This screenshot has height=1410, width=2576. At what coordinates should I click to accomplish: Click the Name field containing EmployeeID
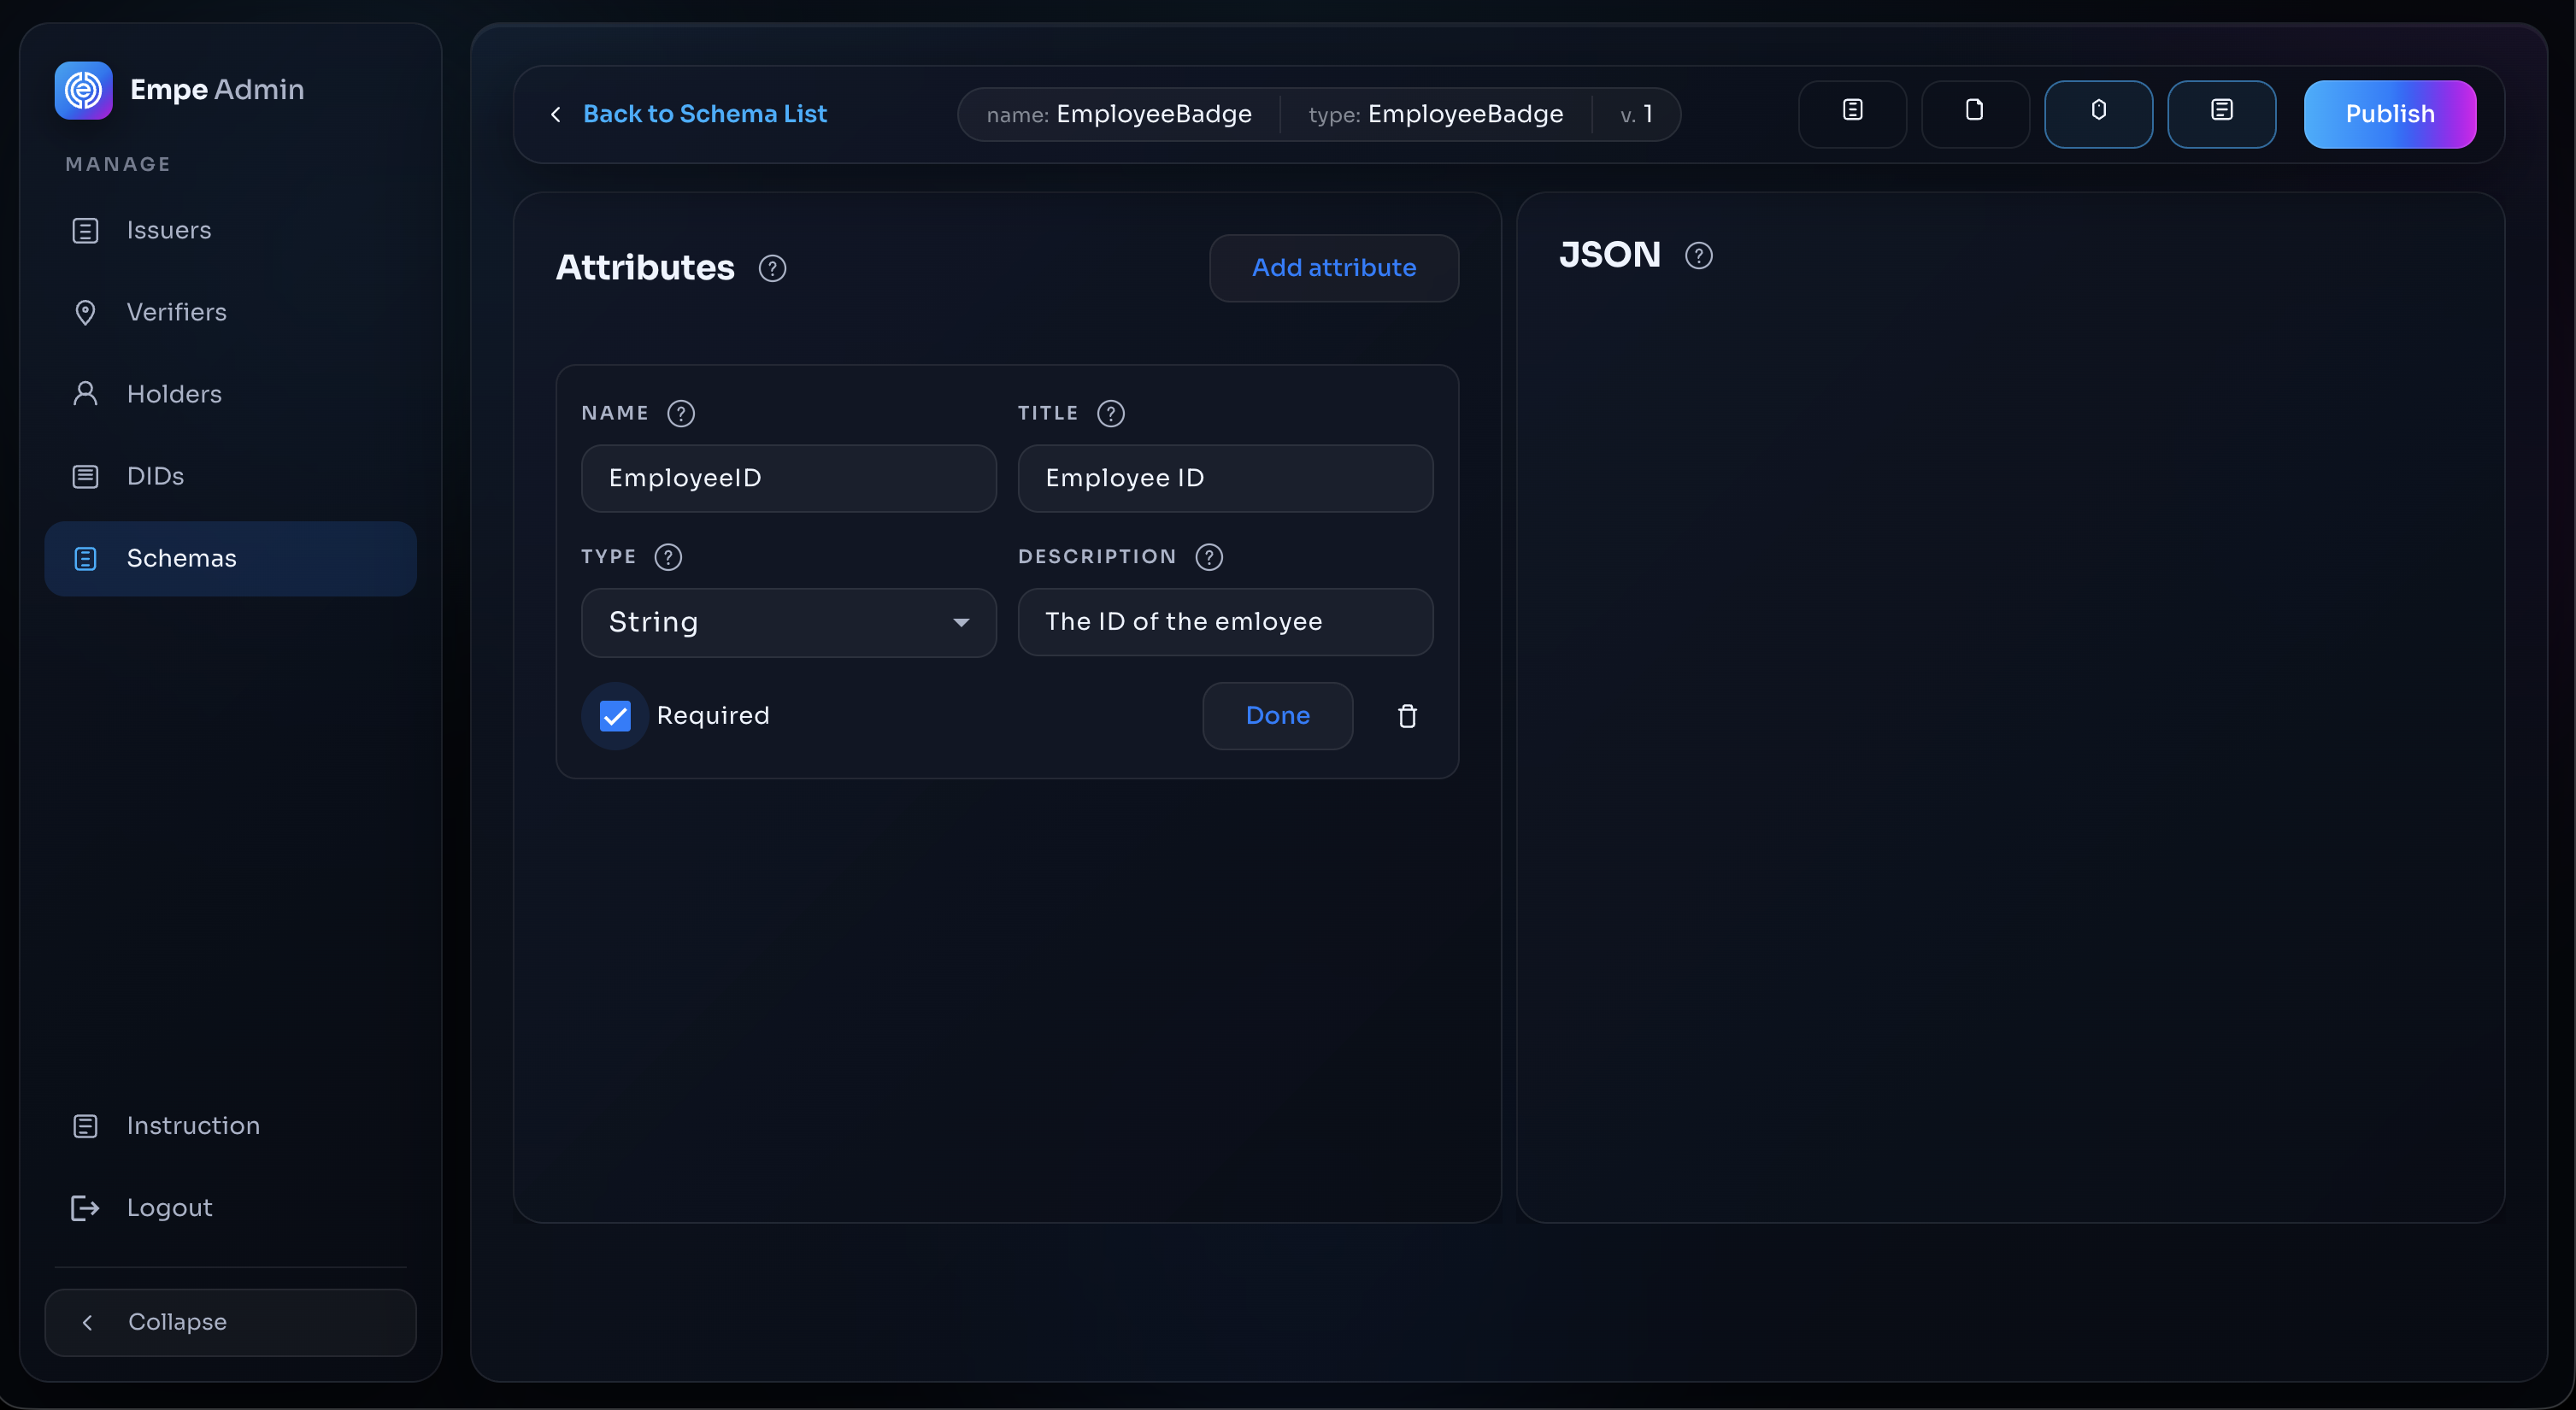pyautogui.click(x=788, y=478)
